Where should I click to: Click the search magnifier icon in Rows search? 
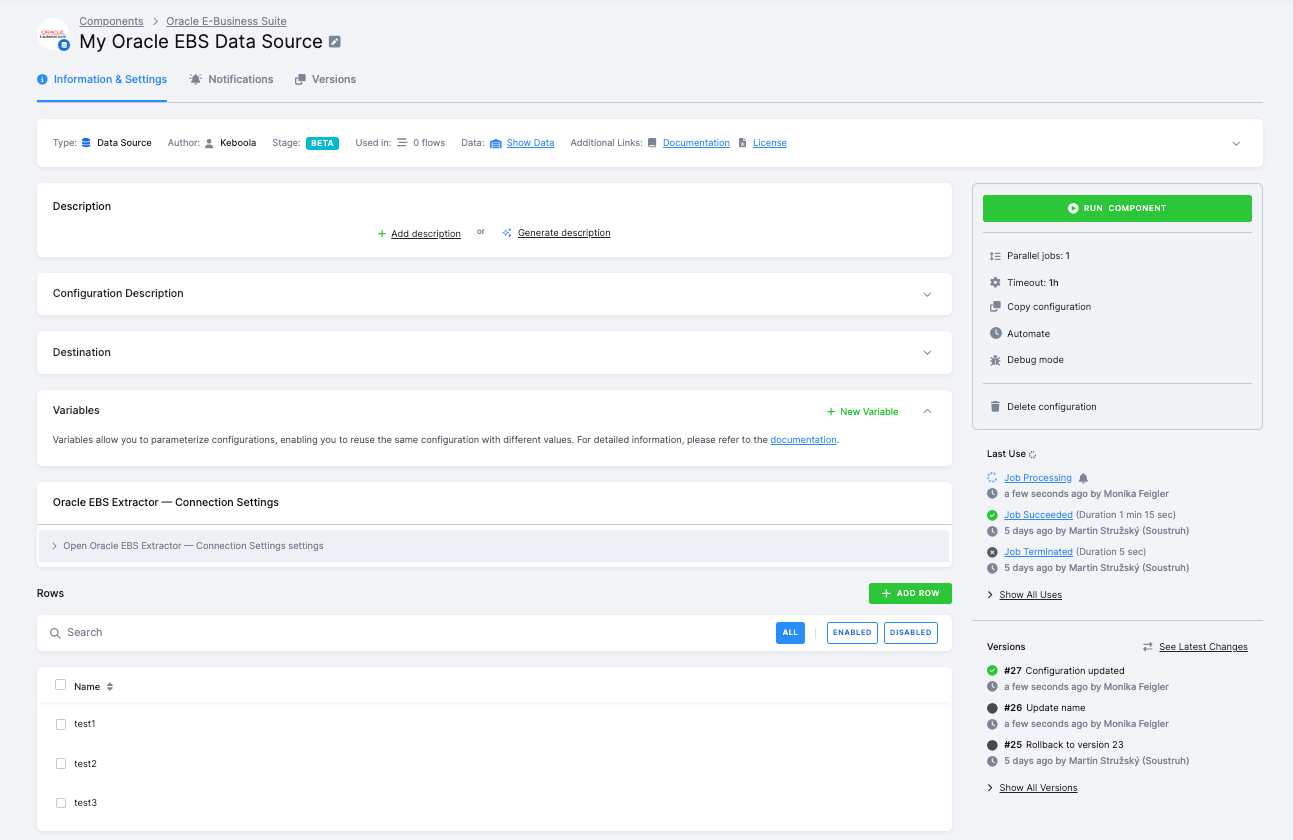[56, 633]
